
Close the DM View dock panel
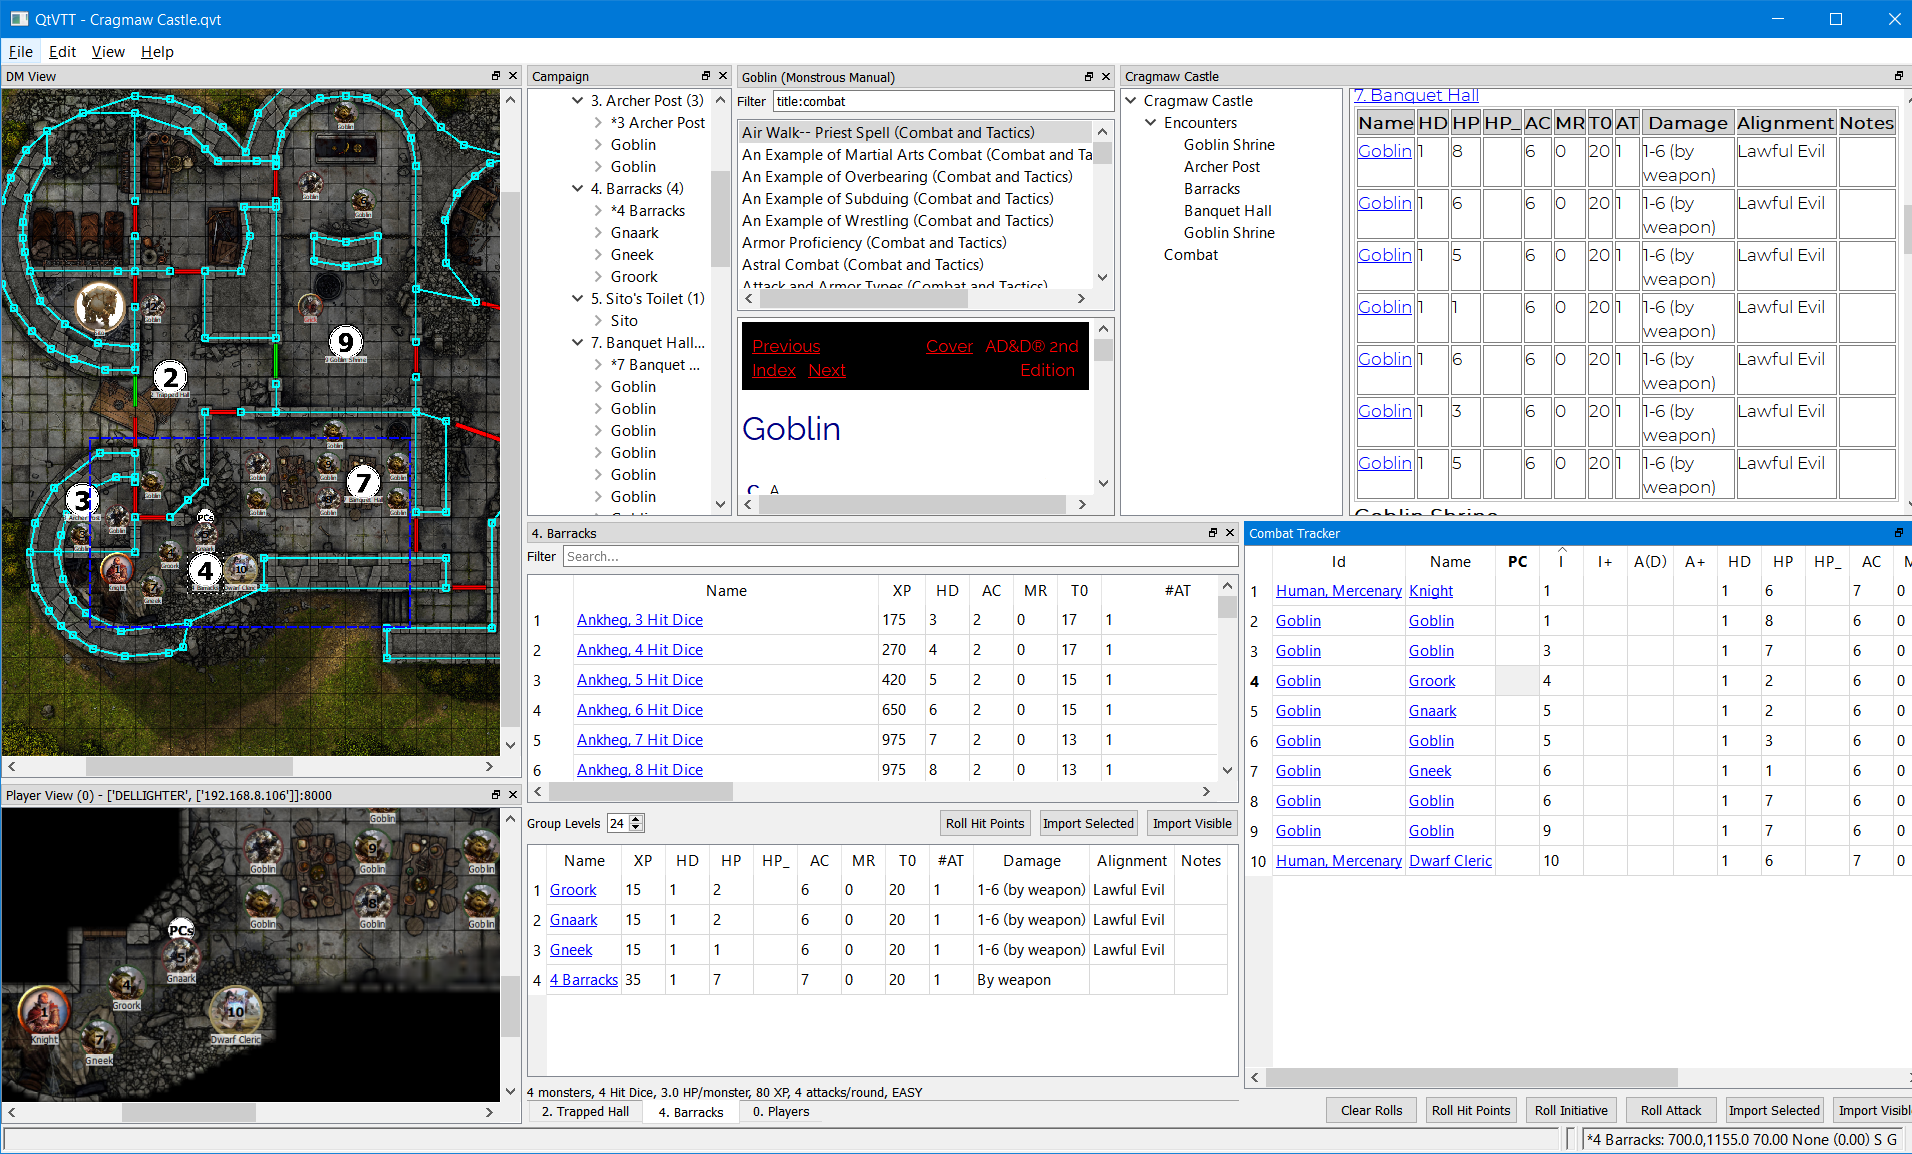[513, 76]
